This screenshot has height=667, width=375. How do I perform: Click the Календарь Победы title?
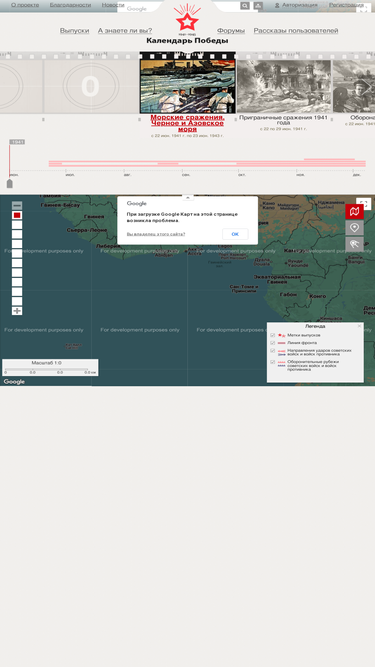[x=187, y=41]
